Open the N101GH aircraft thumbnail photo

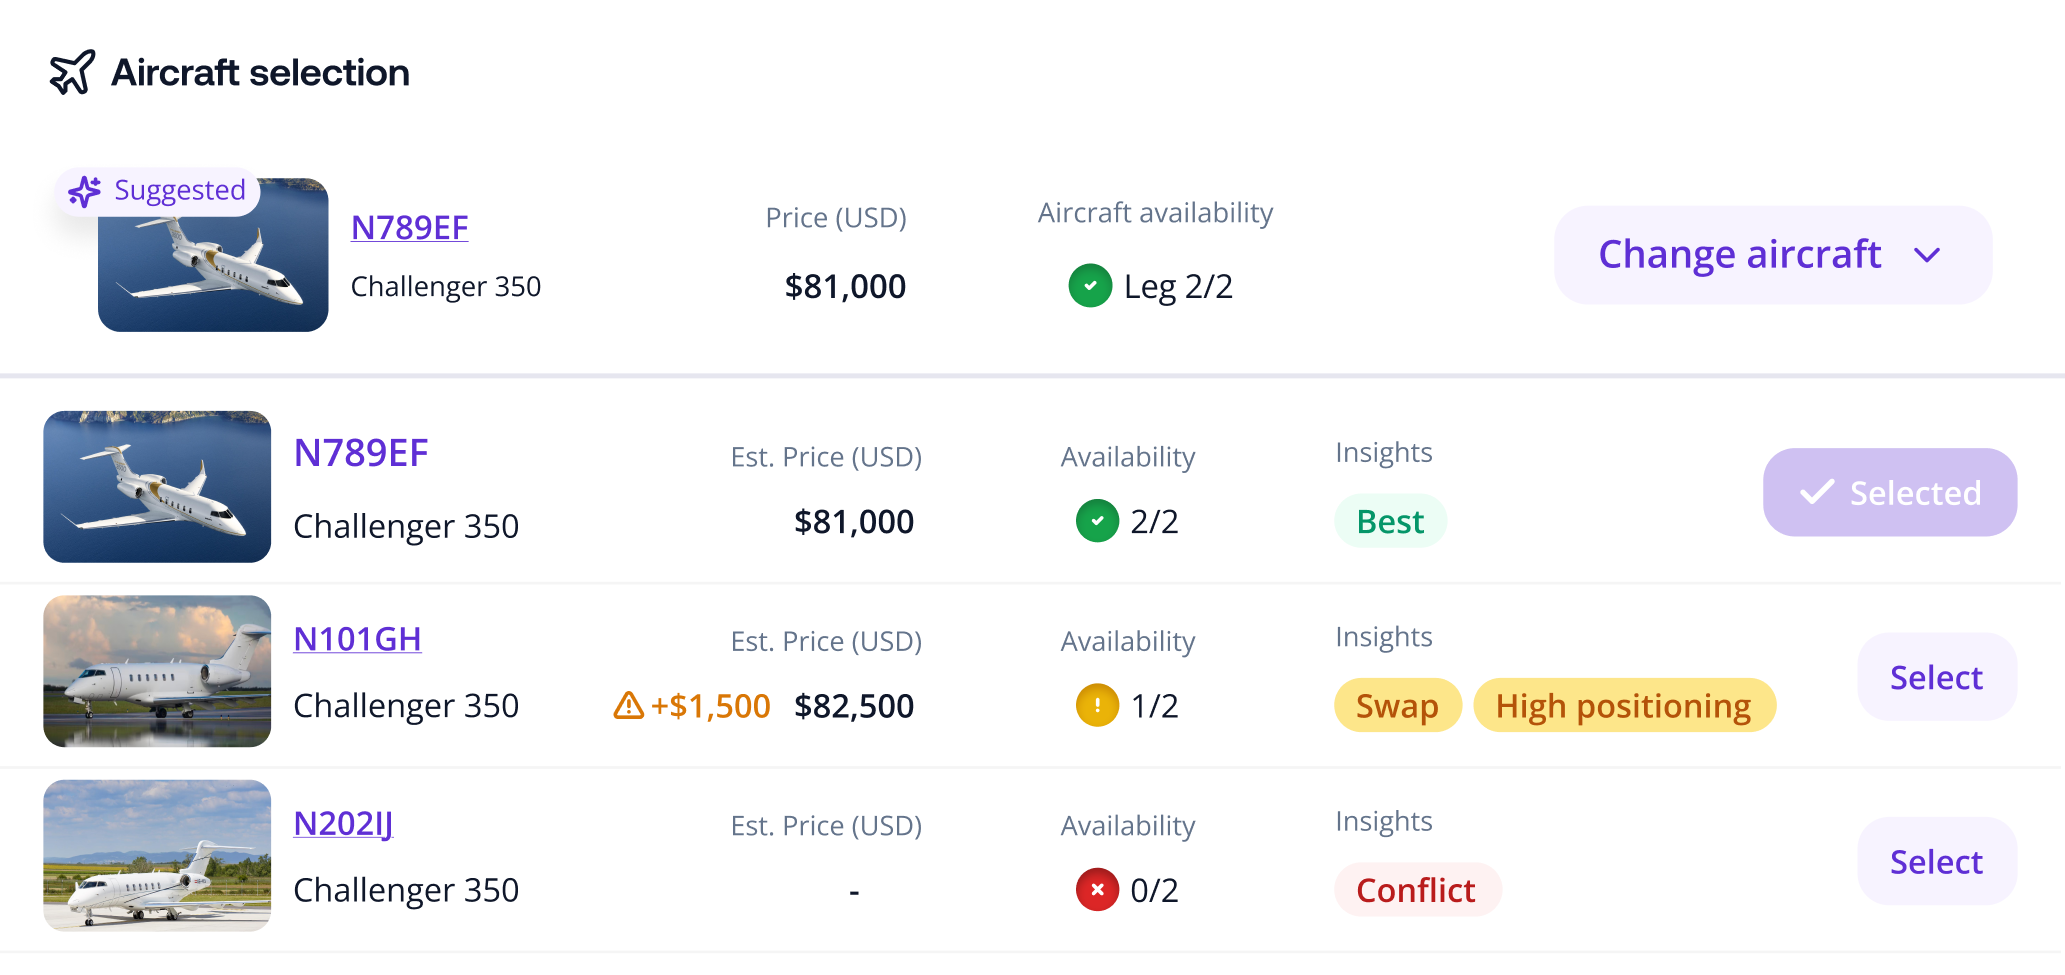click(157, 671)
